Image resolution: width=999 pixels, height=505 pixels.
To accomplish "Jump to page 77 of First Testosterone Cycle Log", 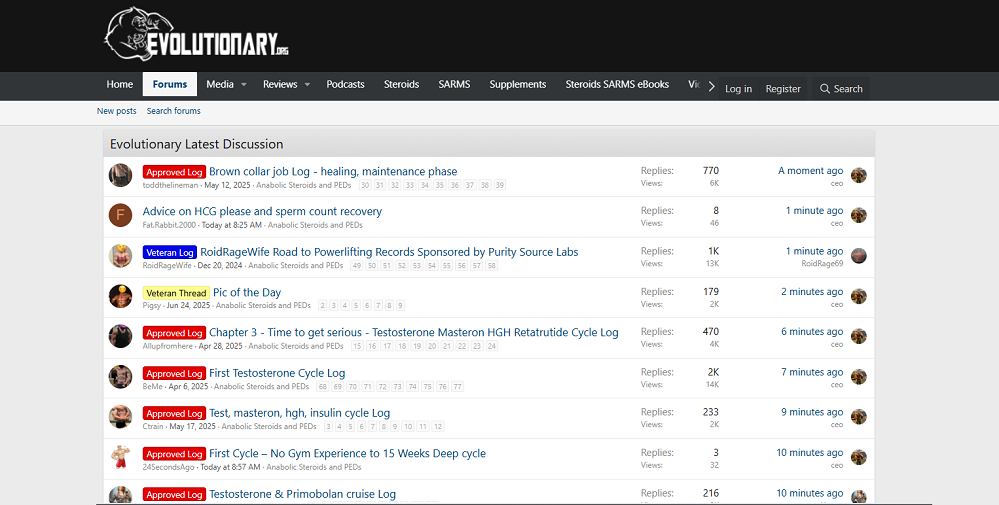I will tap(457, 387).
